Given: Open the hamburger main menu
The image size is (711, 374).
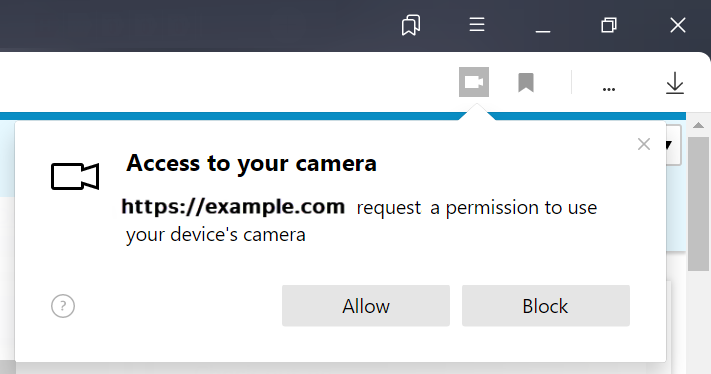Looking at the screenshot, I should 477,24.
